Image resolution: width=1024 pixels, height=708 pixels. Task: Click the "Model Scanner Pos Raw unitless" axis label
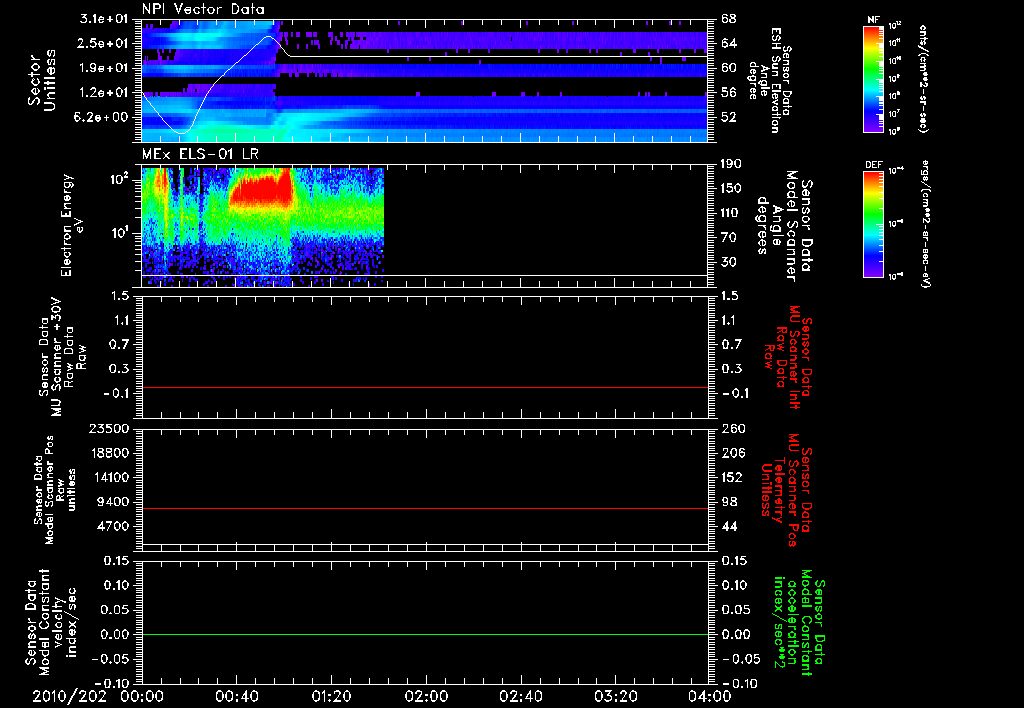(x=55, y=490)
